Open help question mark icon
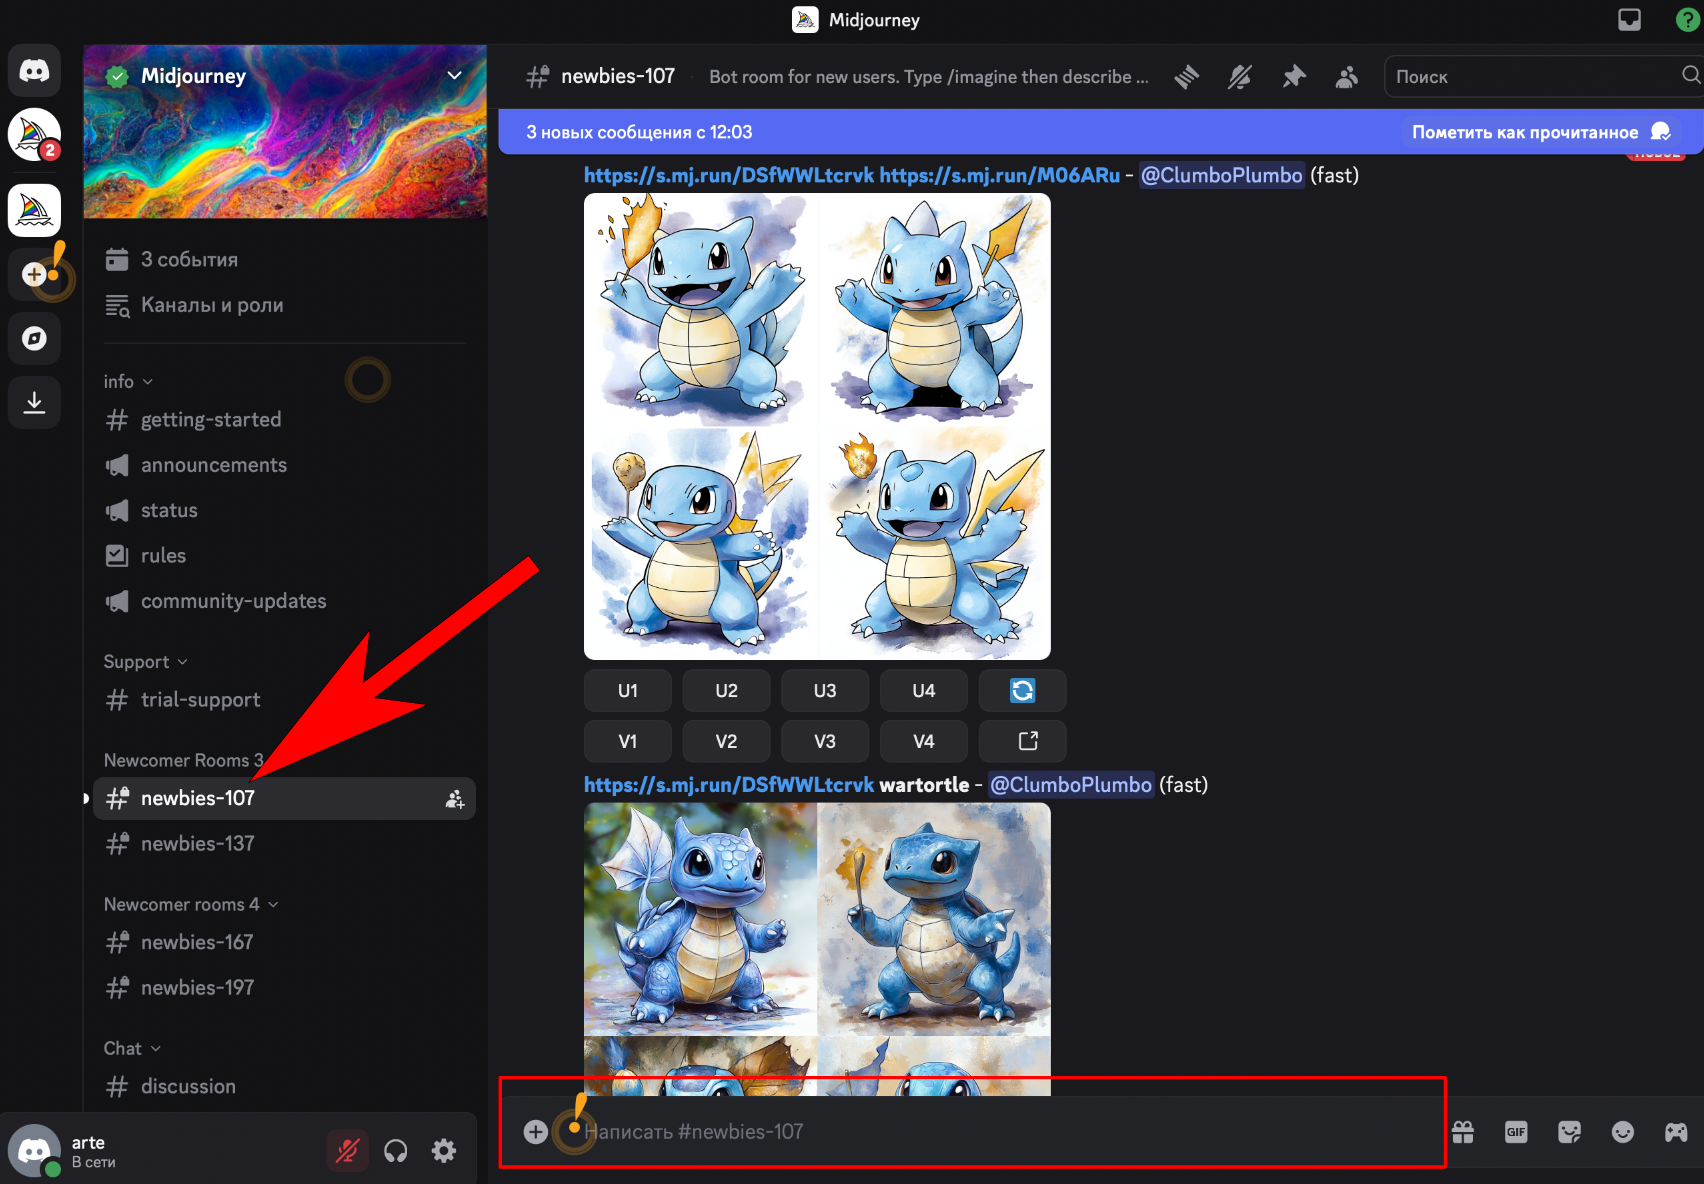 (x=1688, y=20)
